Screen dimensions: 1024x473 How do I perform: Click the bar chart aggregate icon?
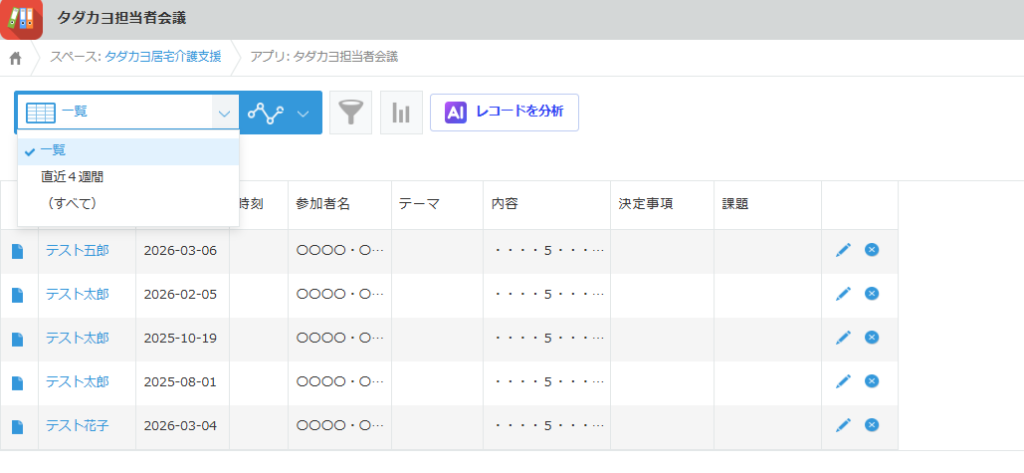(401, 113)
